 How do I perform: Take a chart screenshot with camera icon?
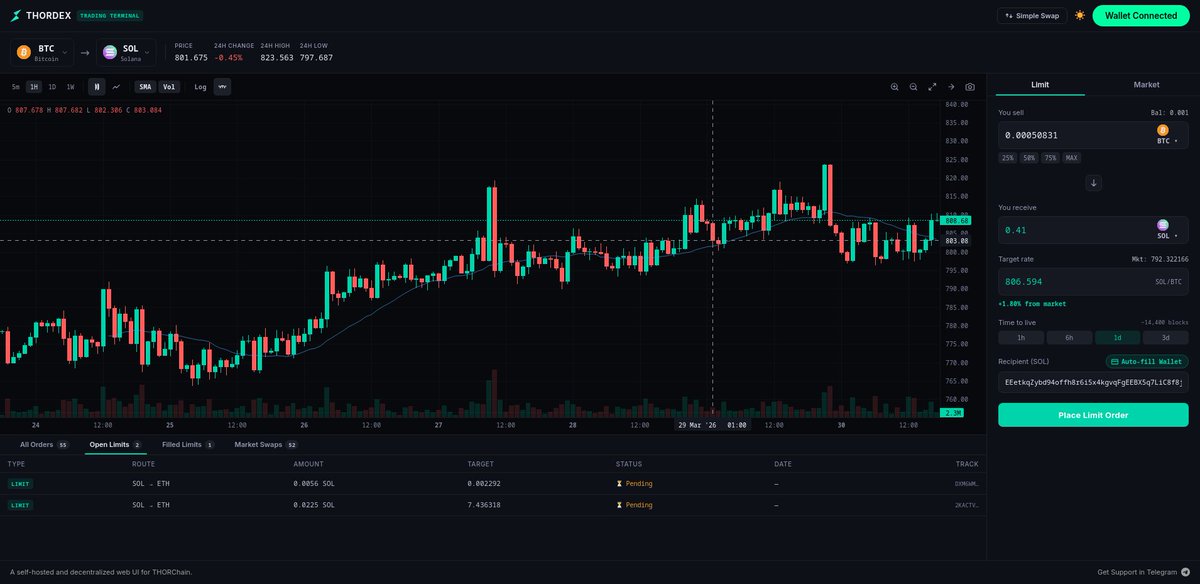970,87
